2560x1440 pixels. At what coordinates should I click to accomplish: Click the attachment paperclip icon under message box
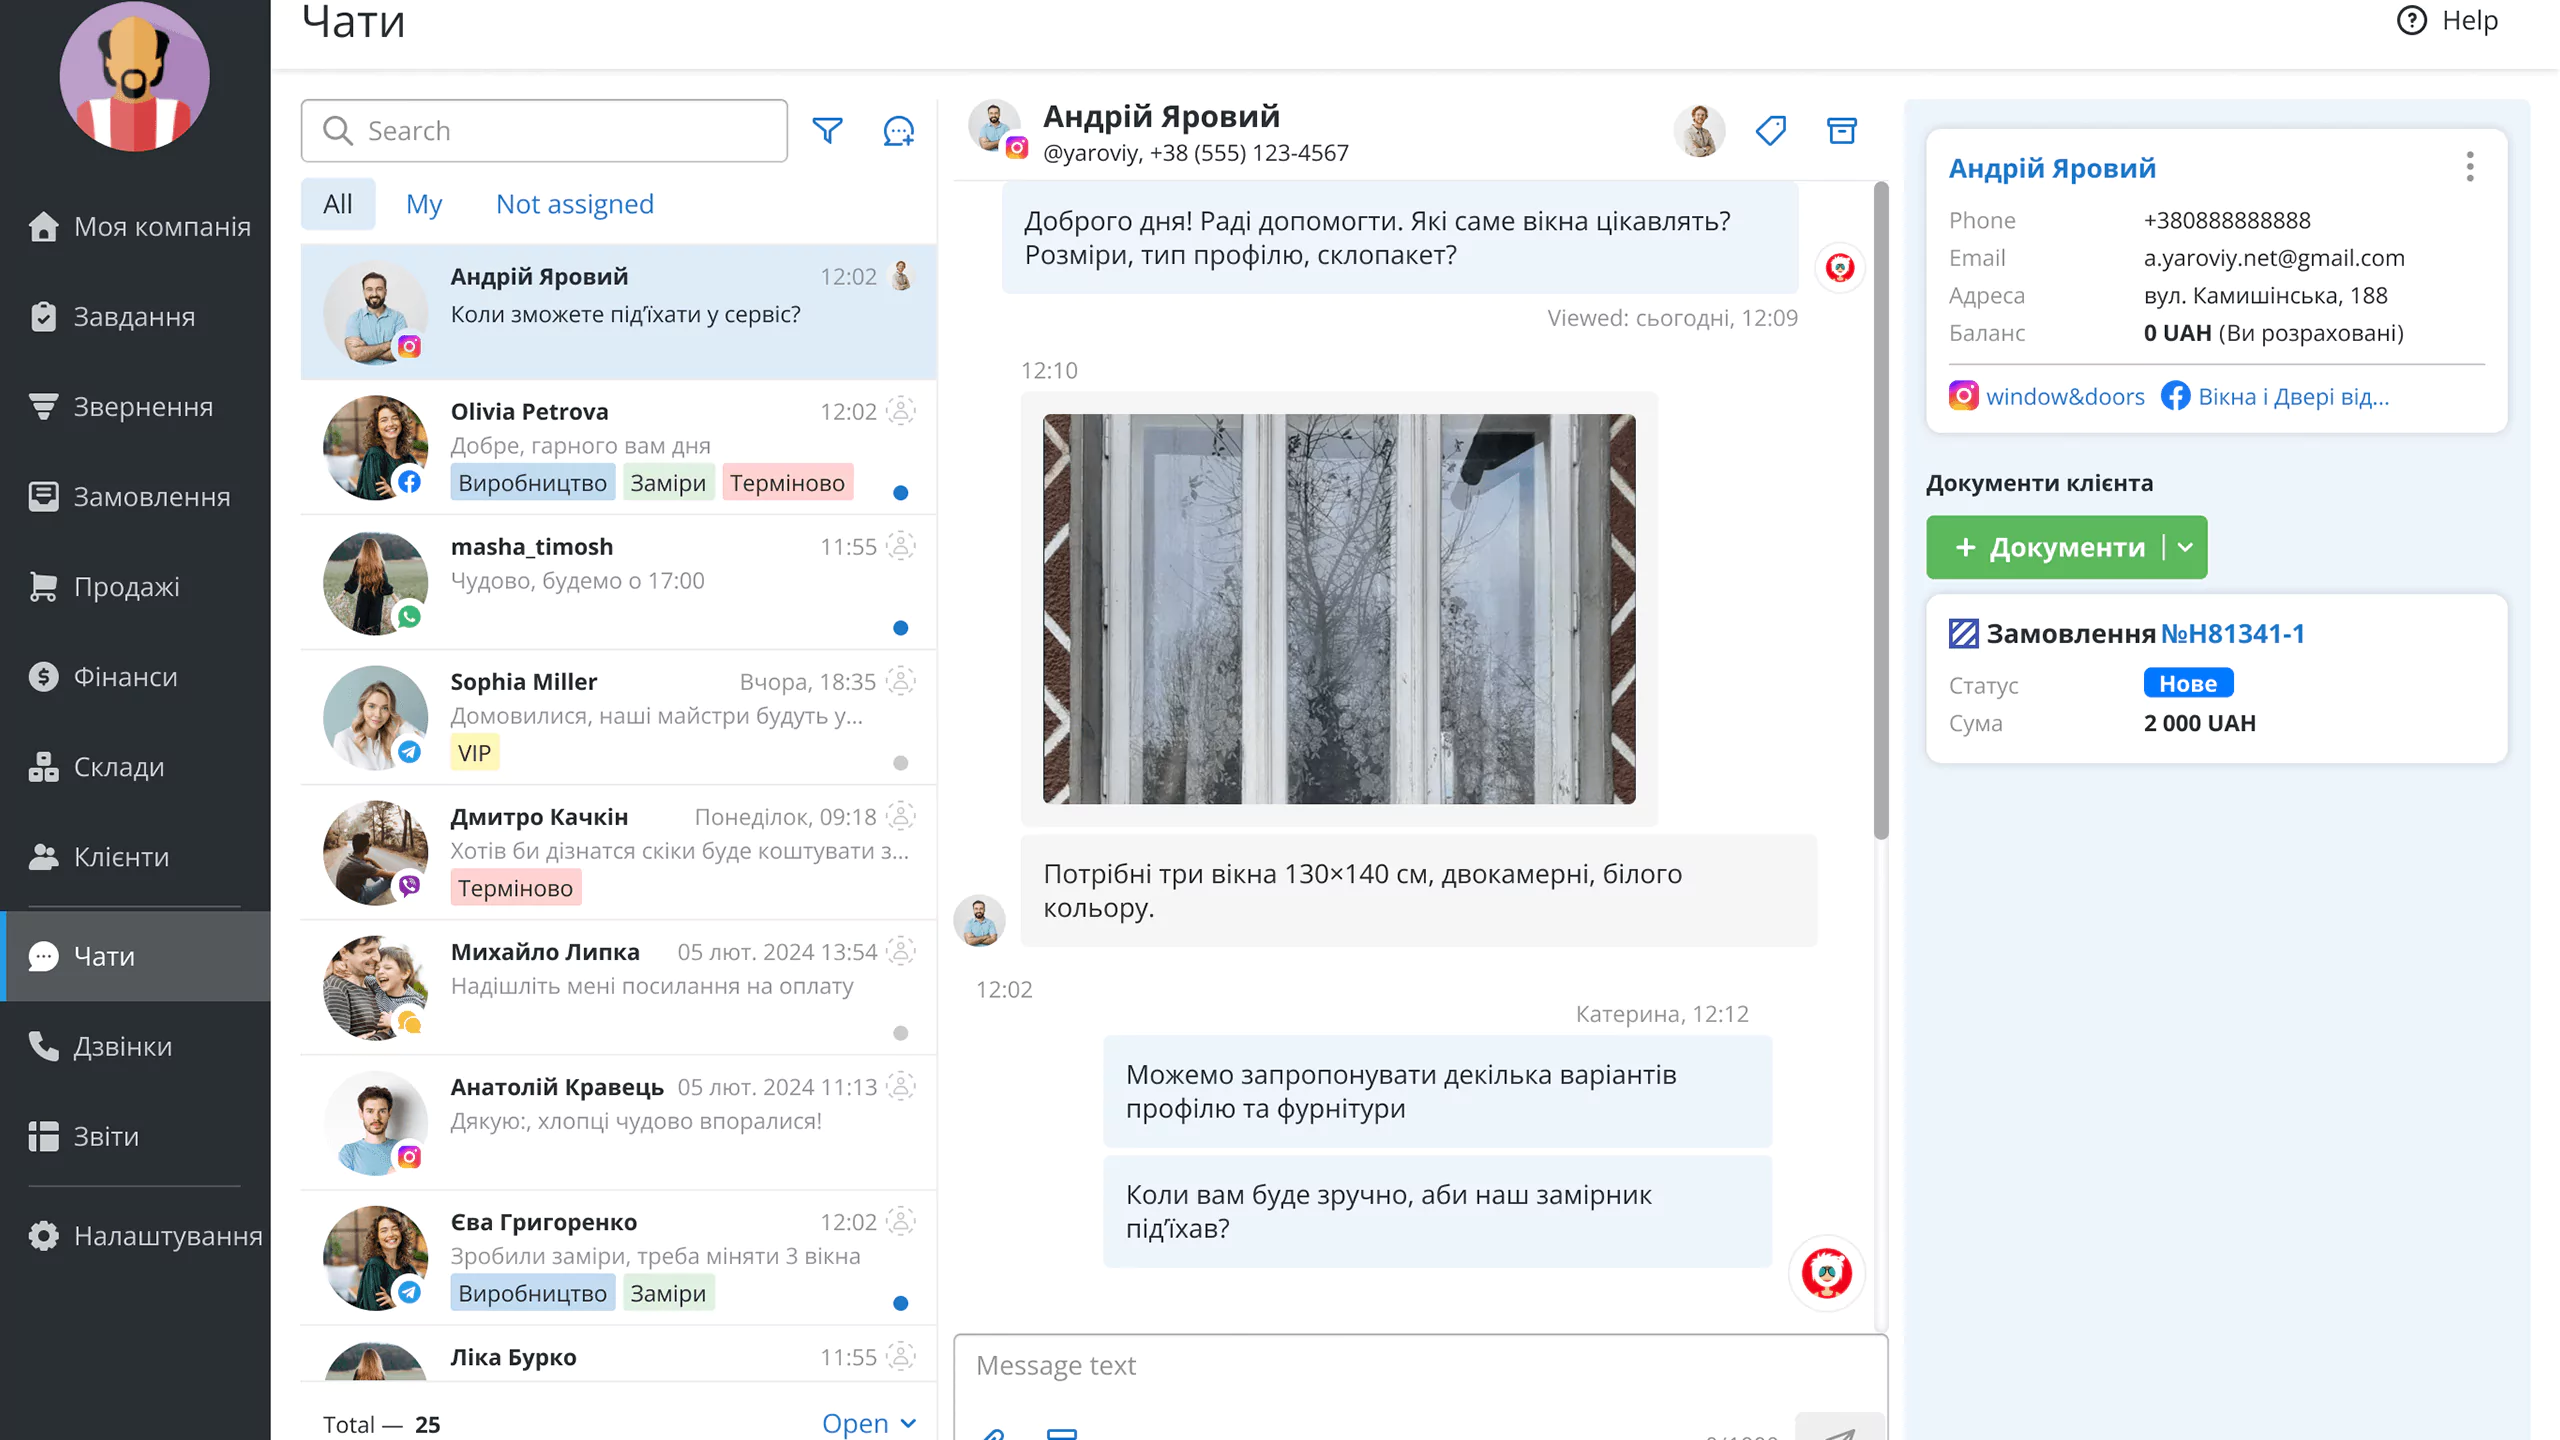pos(993,1433)
